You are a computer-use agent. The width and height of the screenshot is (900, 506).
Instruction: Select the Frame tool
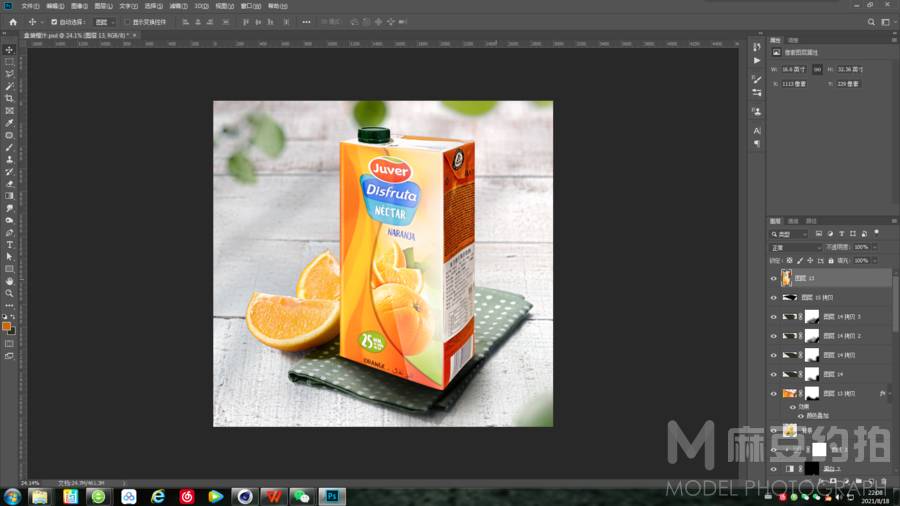pyautogui.click(x=9, y=111)
